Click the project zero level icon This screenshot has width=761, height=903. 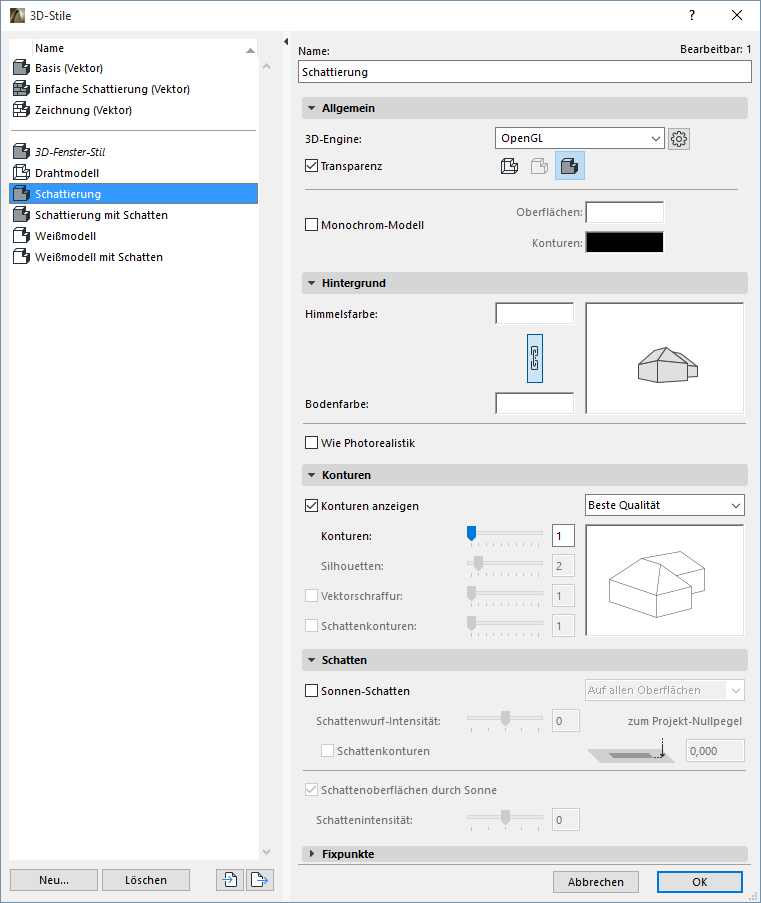631,752
